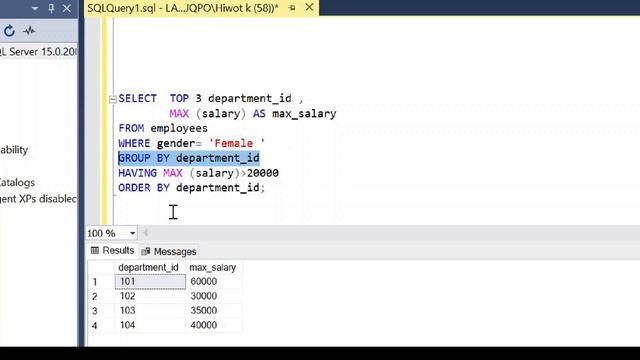
Task: Click the highlighted GROUP BY department_id line
Action: [189, 158]
